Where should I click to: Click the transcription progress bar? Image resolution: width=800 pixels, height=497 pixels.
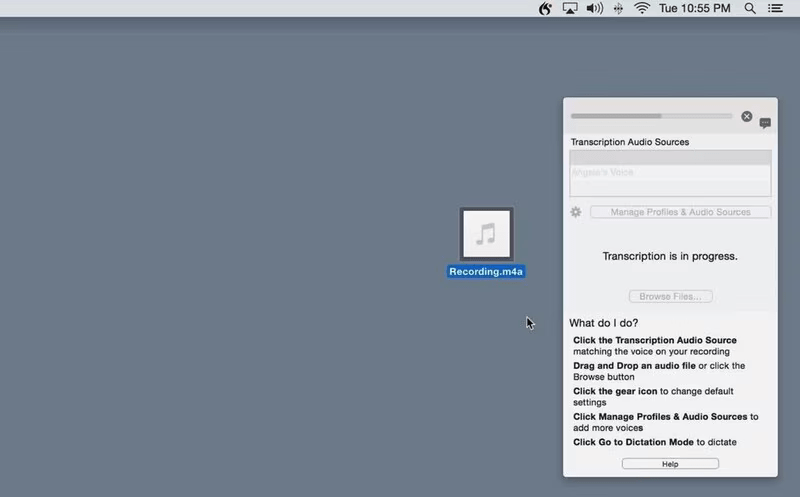tap(651, 116)
